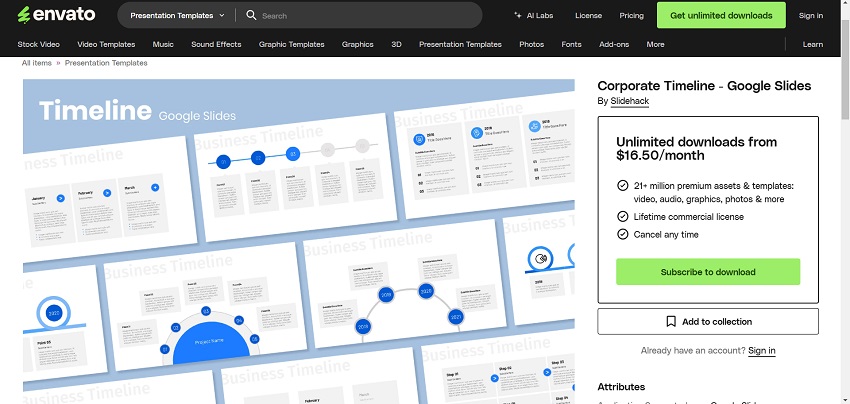The height and width of the screenshot is (404, 850).
Task: Click the bookmark icon in Add to collection
Action: [x=671, y=322]
